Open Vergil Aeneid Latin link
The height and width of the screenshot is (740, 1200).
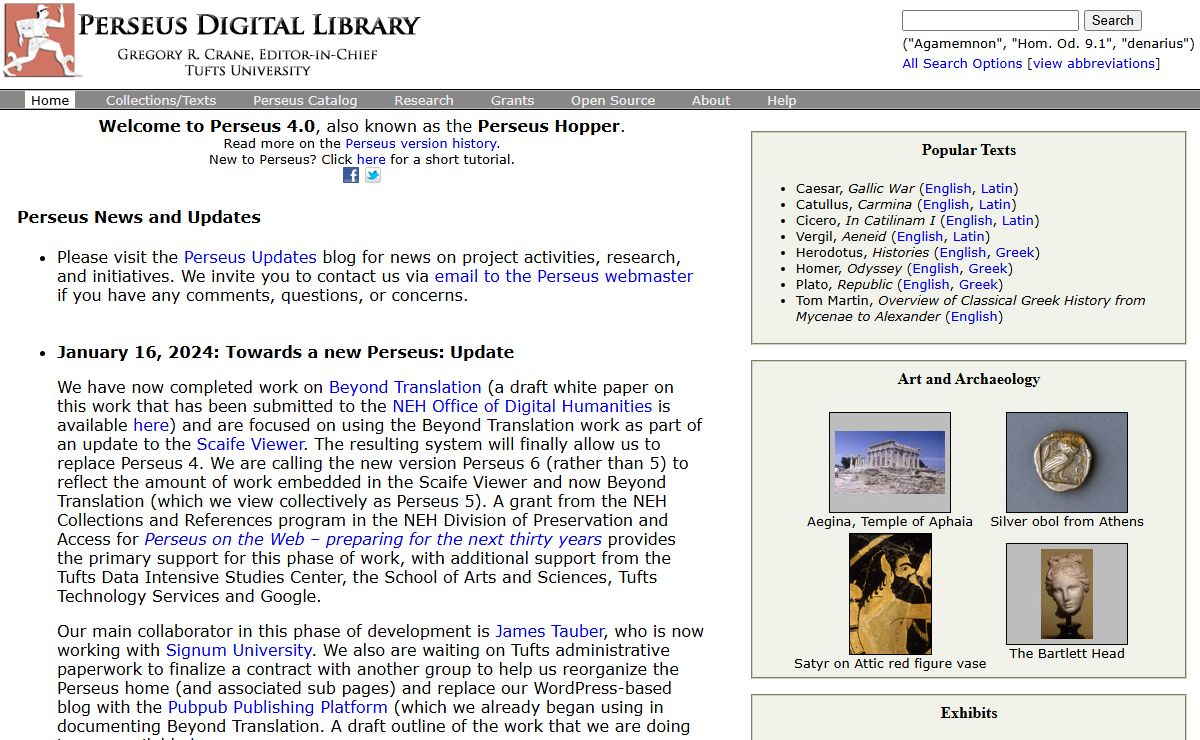click(969, 236)
